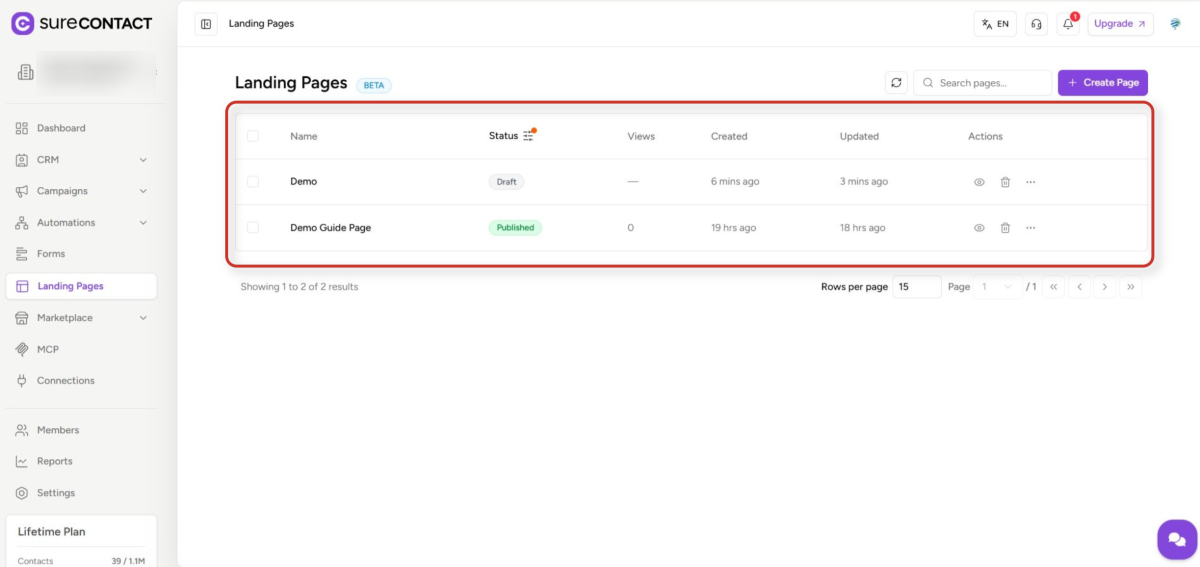Click the Created column header
Screen dimensions: 1200x567
729,136
